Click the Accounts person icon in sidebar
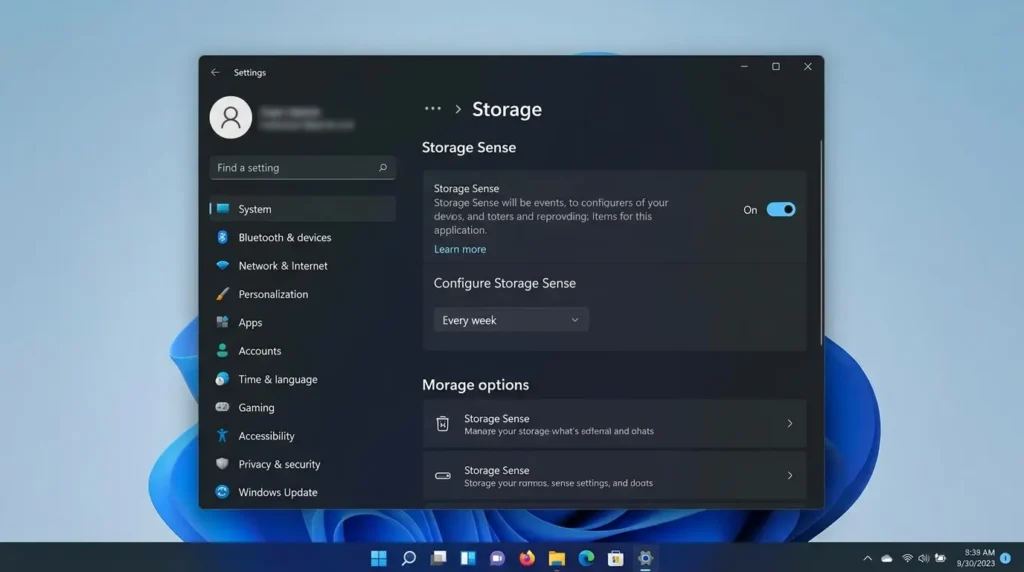Image resolution: width=1024 pixels, height=572 pixels. pyautogui.click(x=222, y=351)
